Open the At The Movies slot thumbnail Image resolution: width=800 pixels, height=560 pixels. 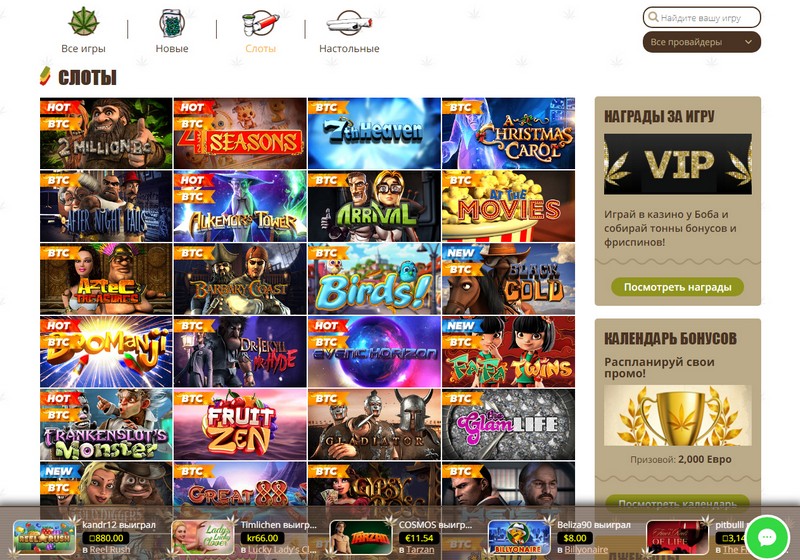pos(508,206)
